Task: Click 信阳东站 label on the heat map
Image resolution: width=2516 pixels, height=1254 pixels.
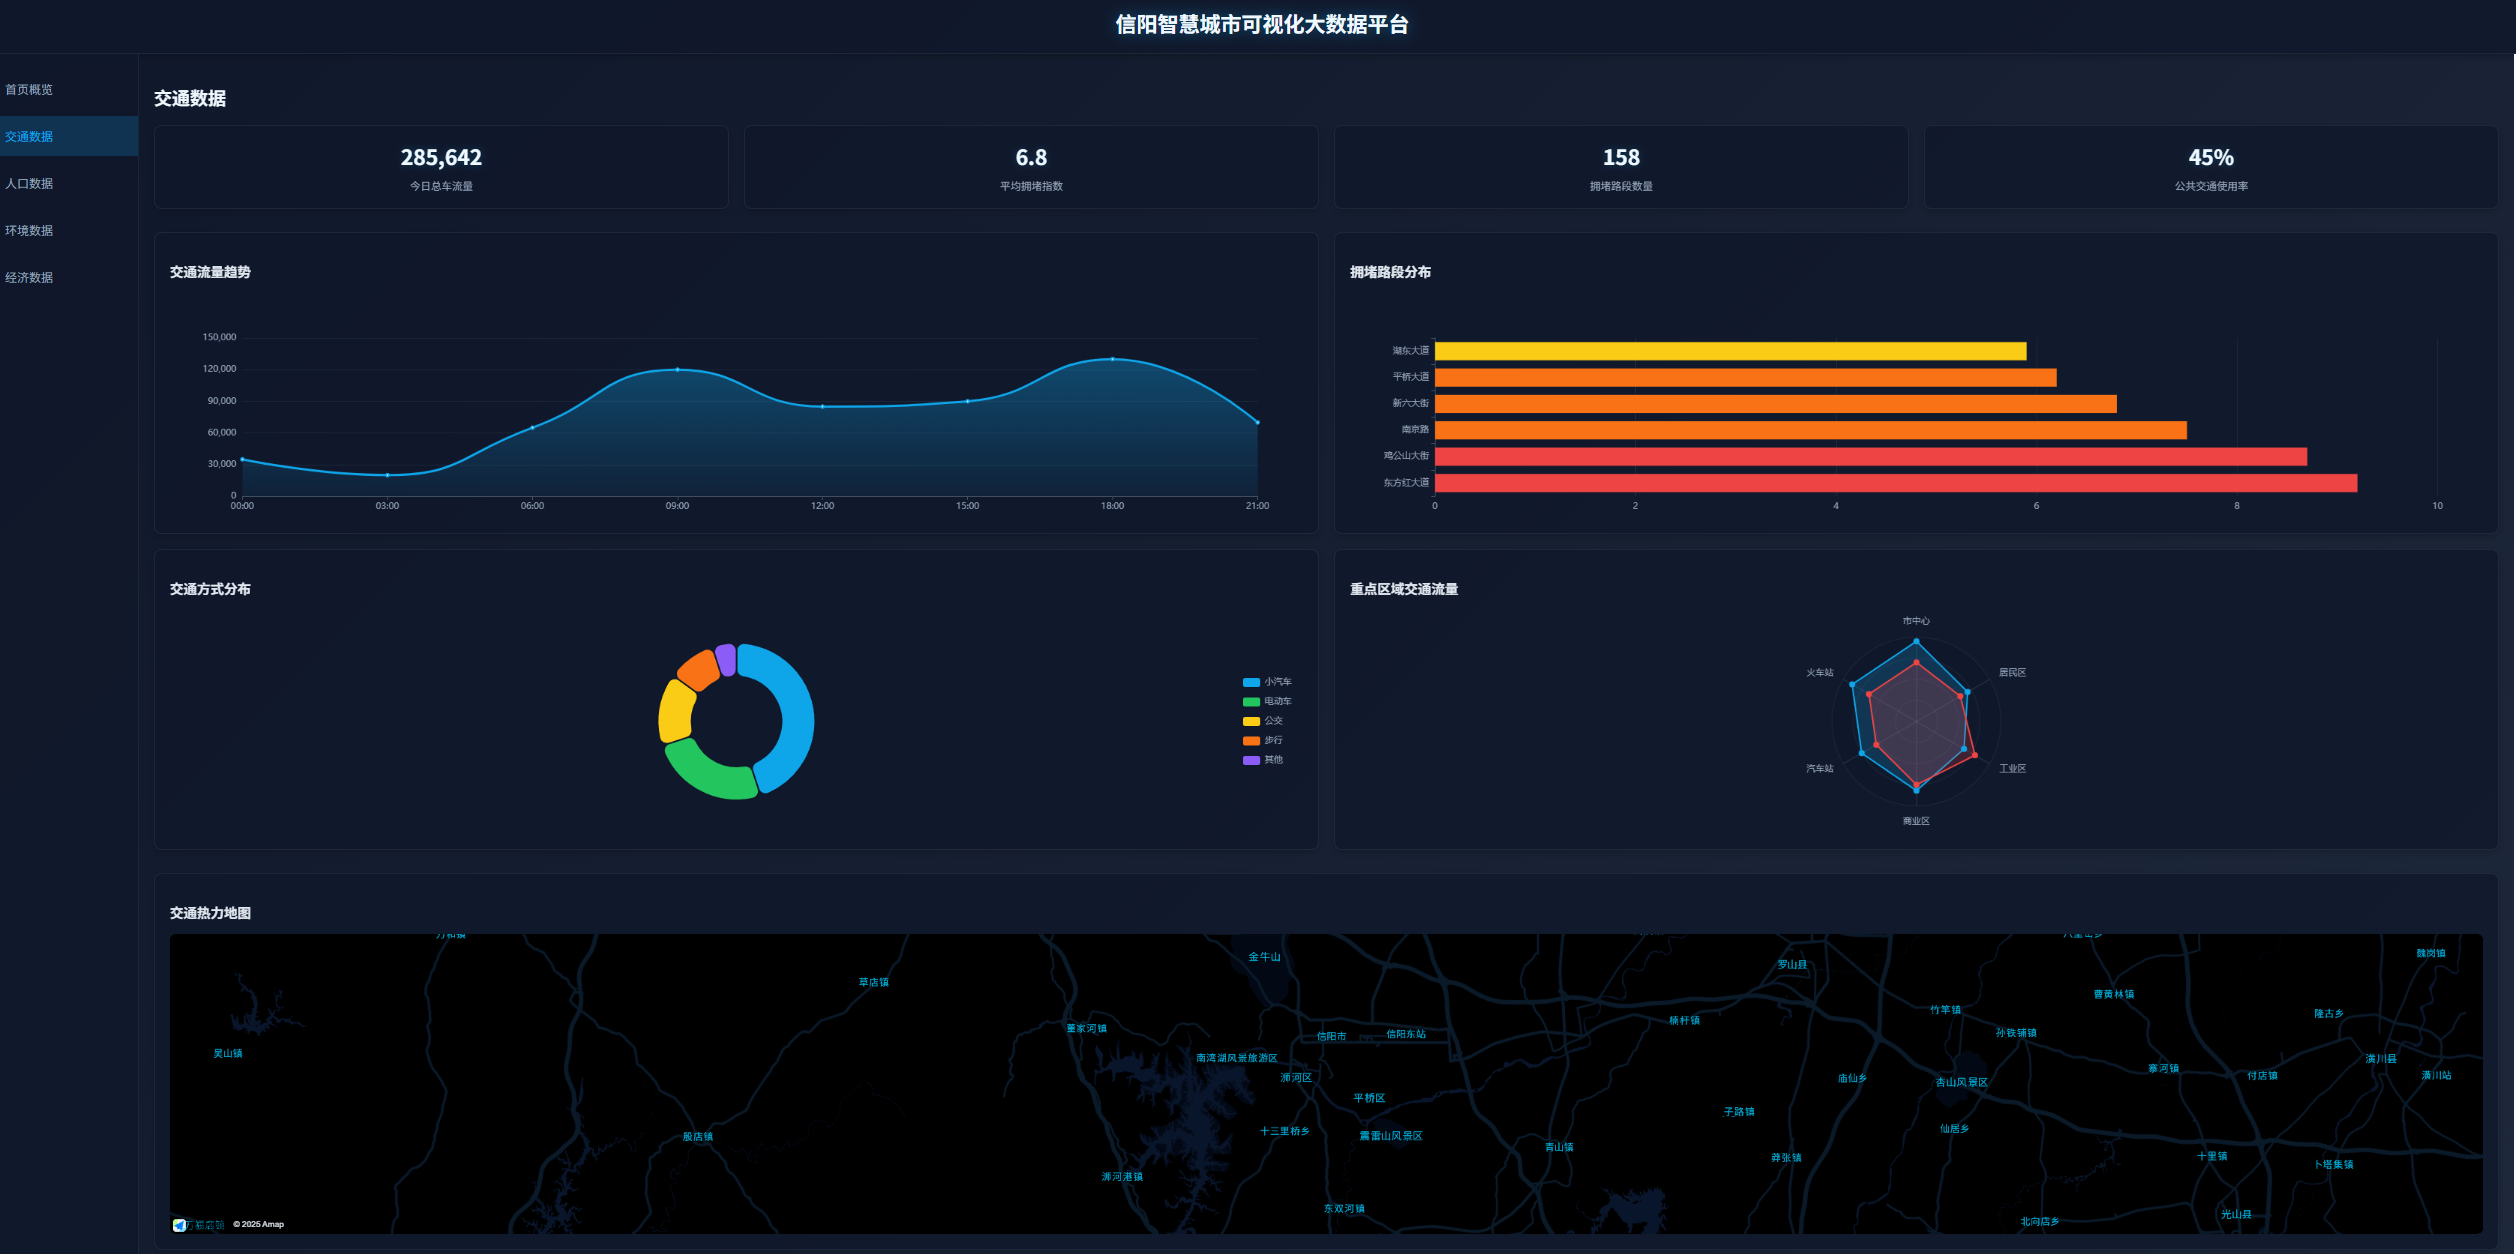Action: (1405, 1034)
